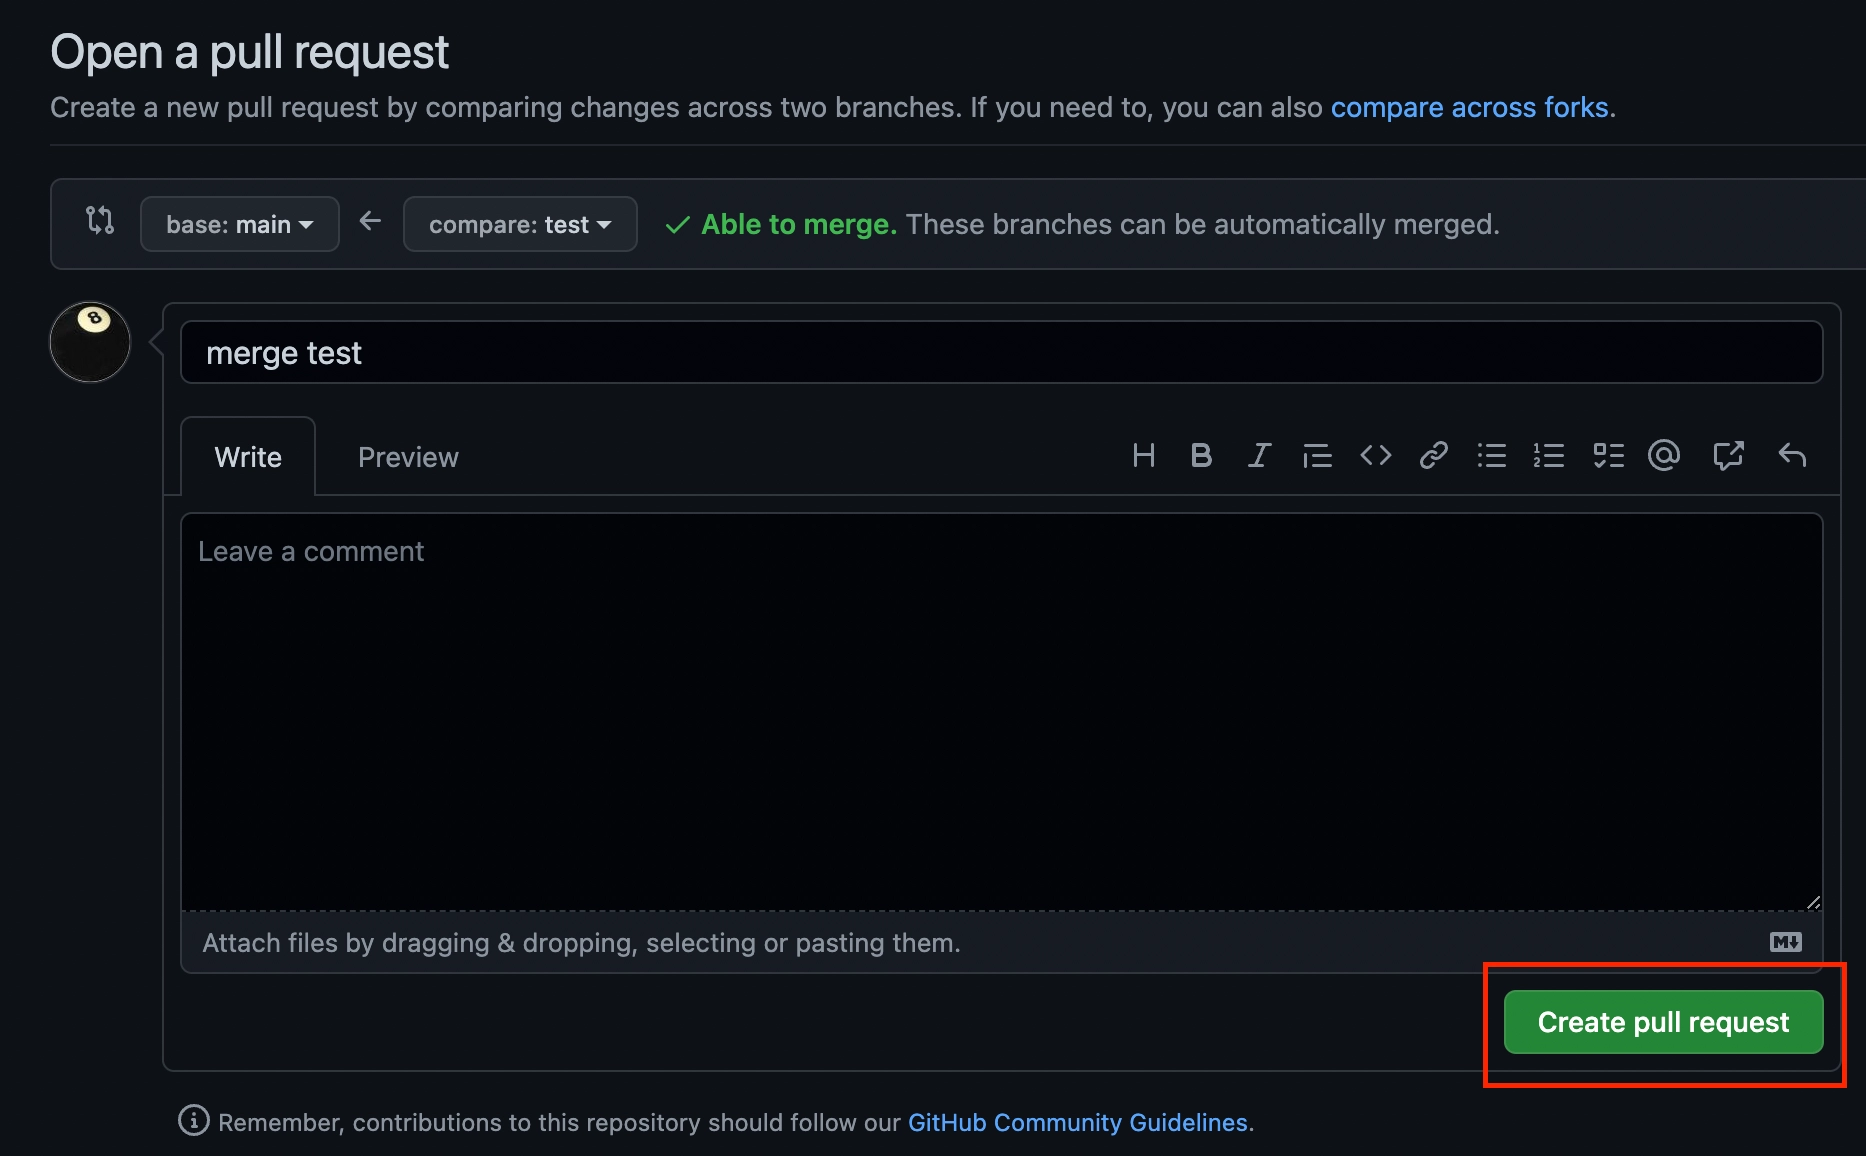
Task: Click the Create pull request button
Action: click(1663, 1022)
